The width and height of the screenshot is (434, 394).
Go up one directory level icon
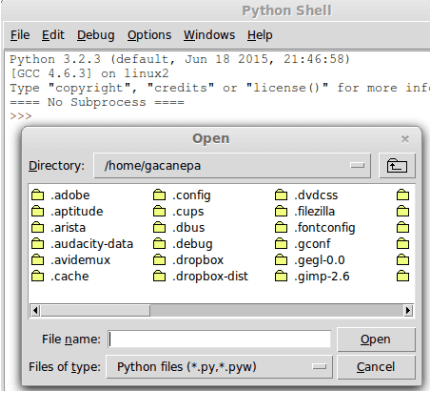point(397,166)
